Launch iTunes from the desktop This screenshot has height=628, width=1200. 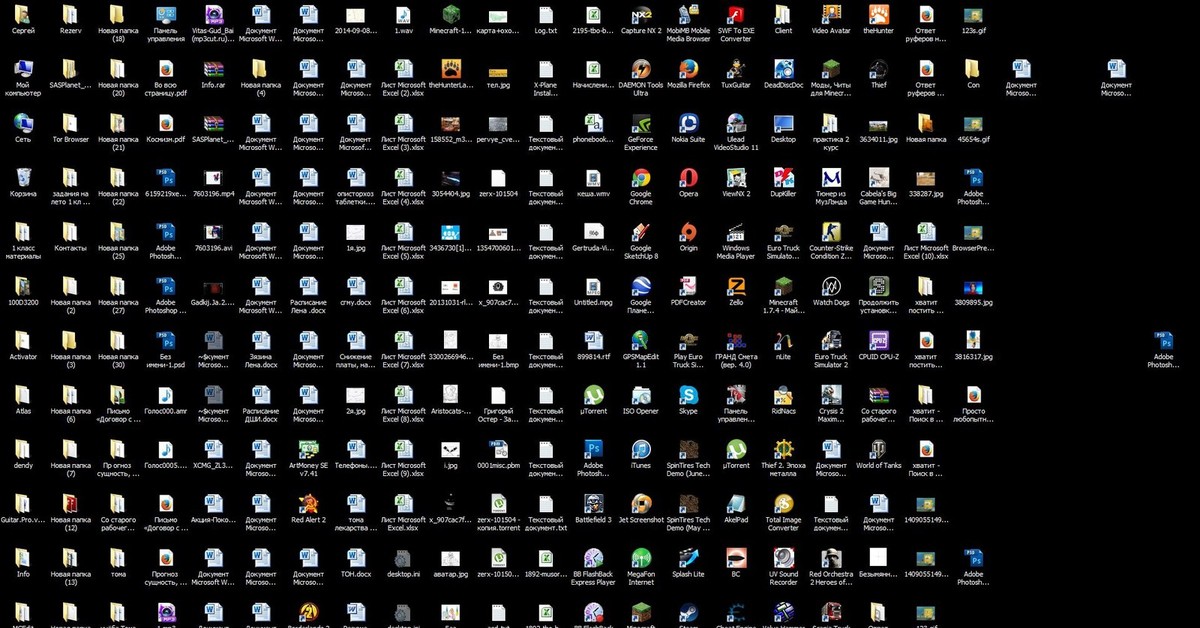pyautogui.click(x=641, y=449)
